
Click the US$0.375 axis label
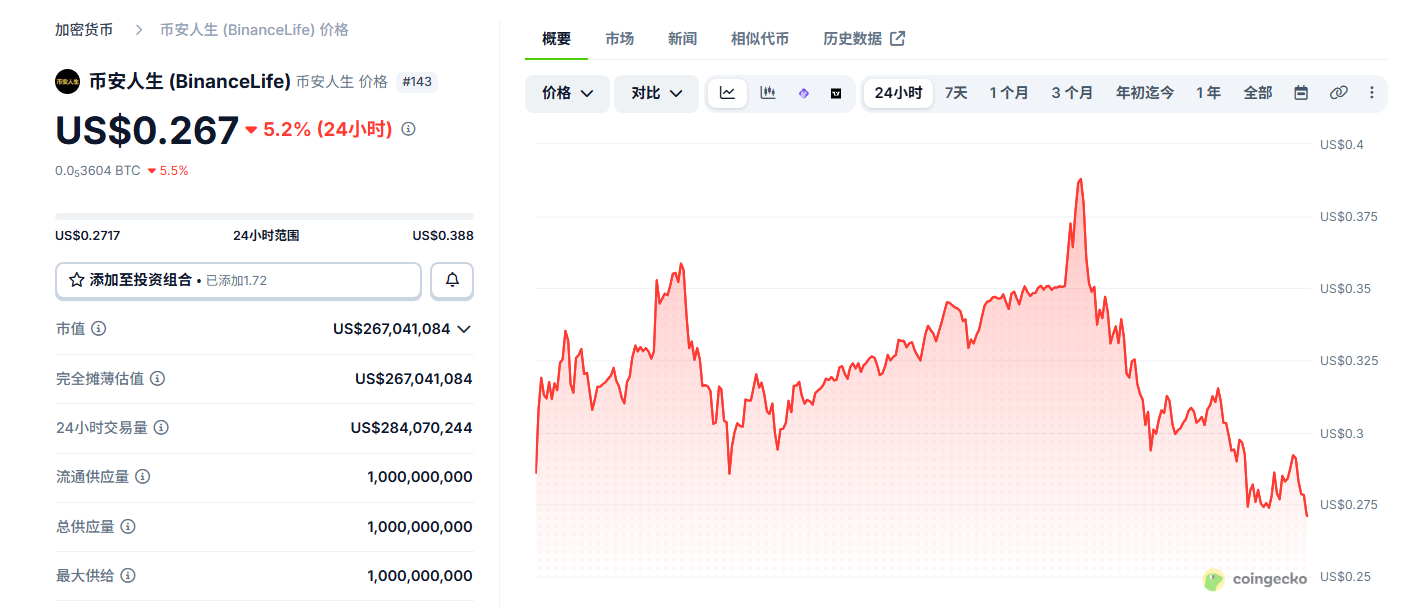(1348, 217)
